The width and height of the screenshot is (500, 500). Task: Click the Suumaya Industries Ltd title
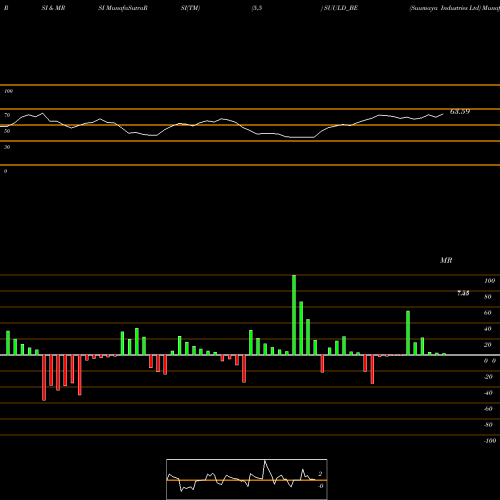pyautogui.click(x=445, y=8)
